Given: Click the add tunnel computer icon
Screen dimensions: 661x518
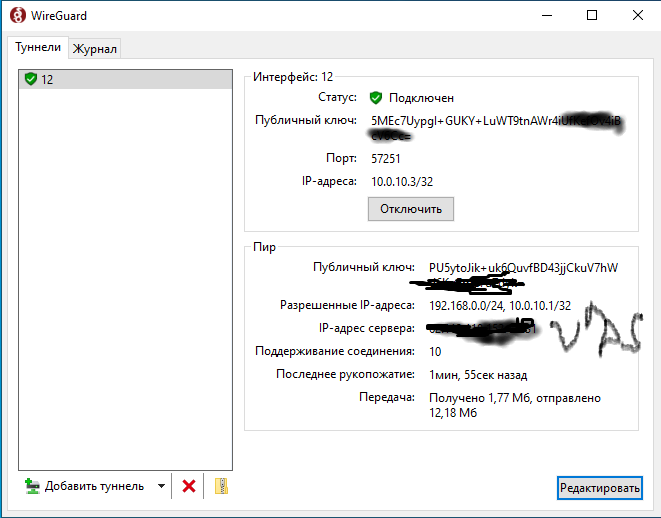Looking at the screenshot, I should [x=32, y=486].
